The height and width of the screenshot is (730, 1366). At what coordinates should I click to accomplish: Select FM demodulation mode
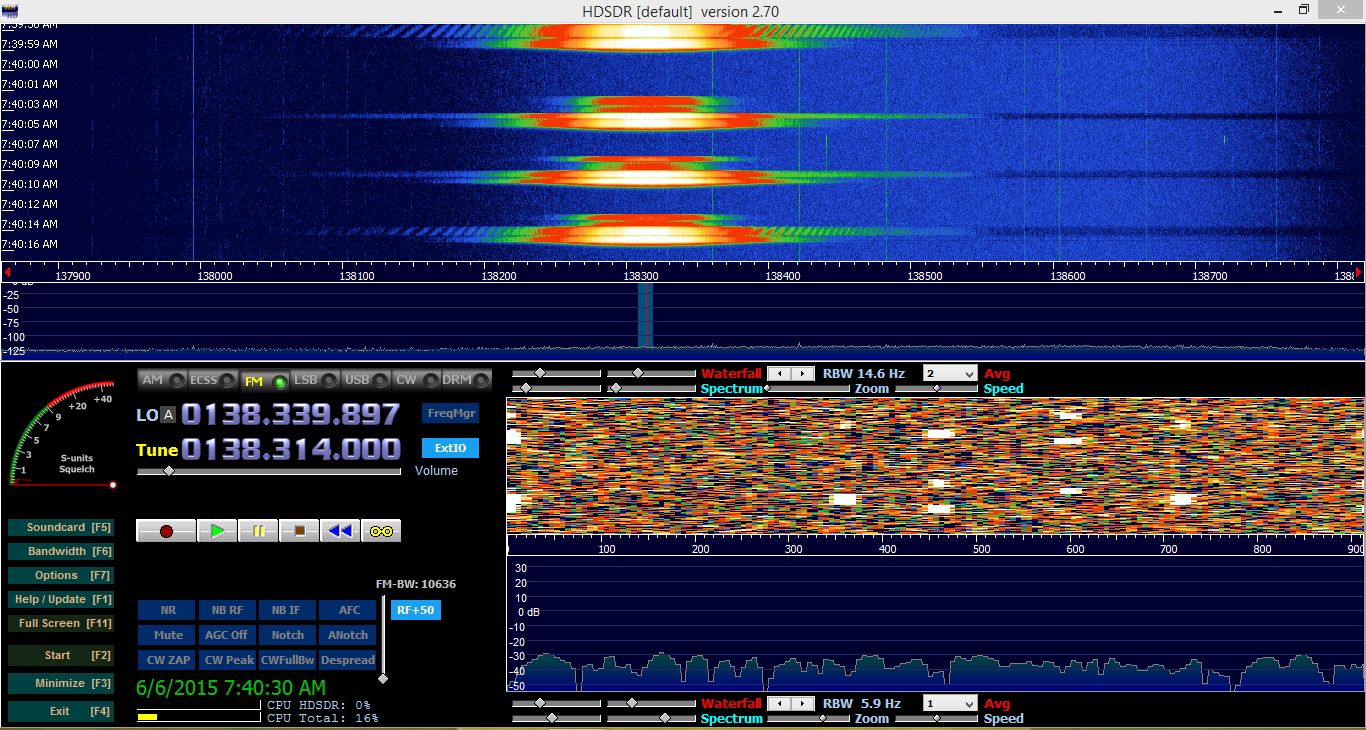pos(264,380)
